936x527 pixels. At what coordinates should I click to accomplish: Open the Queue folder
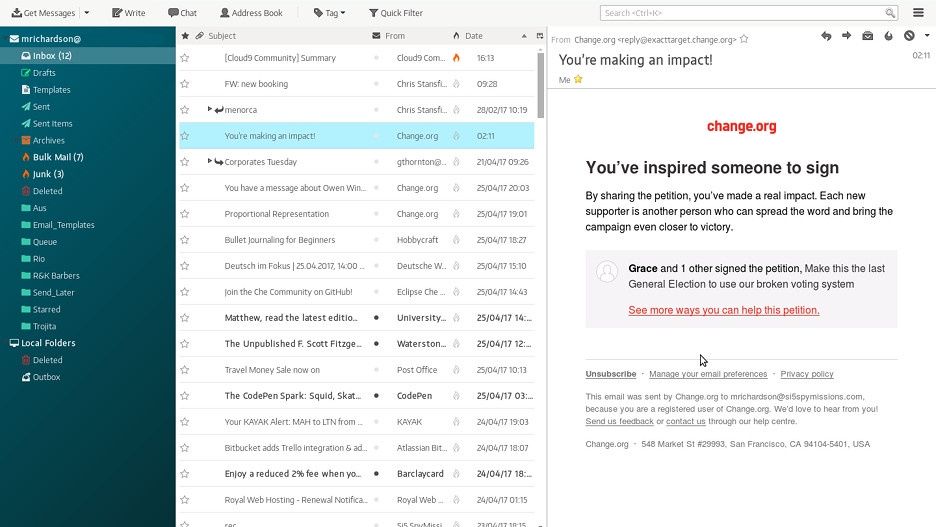[x=39, y=242]
